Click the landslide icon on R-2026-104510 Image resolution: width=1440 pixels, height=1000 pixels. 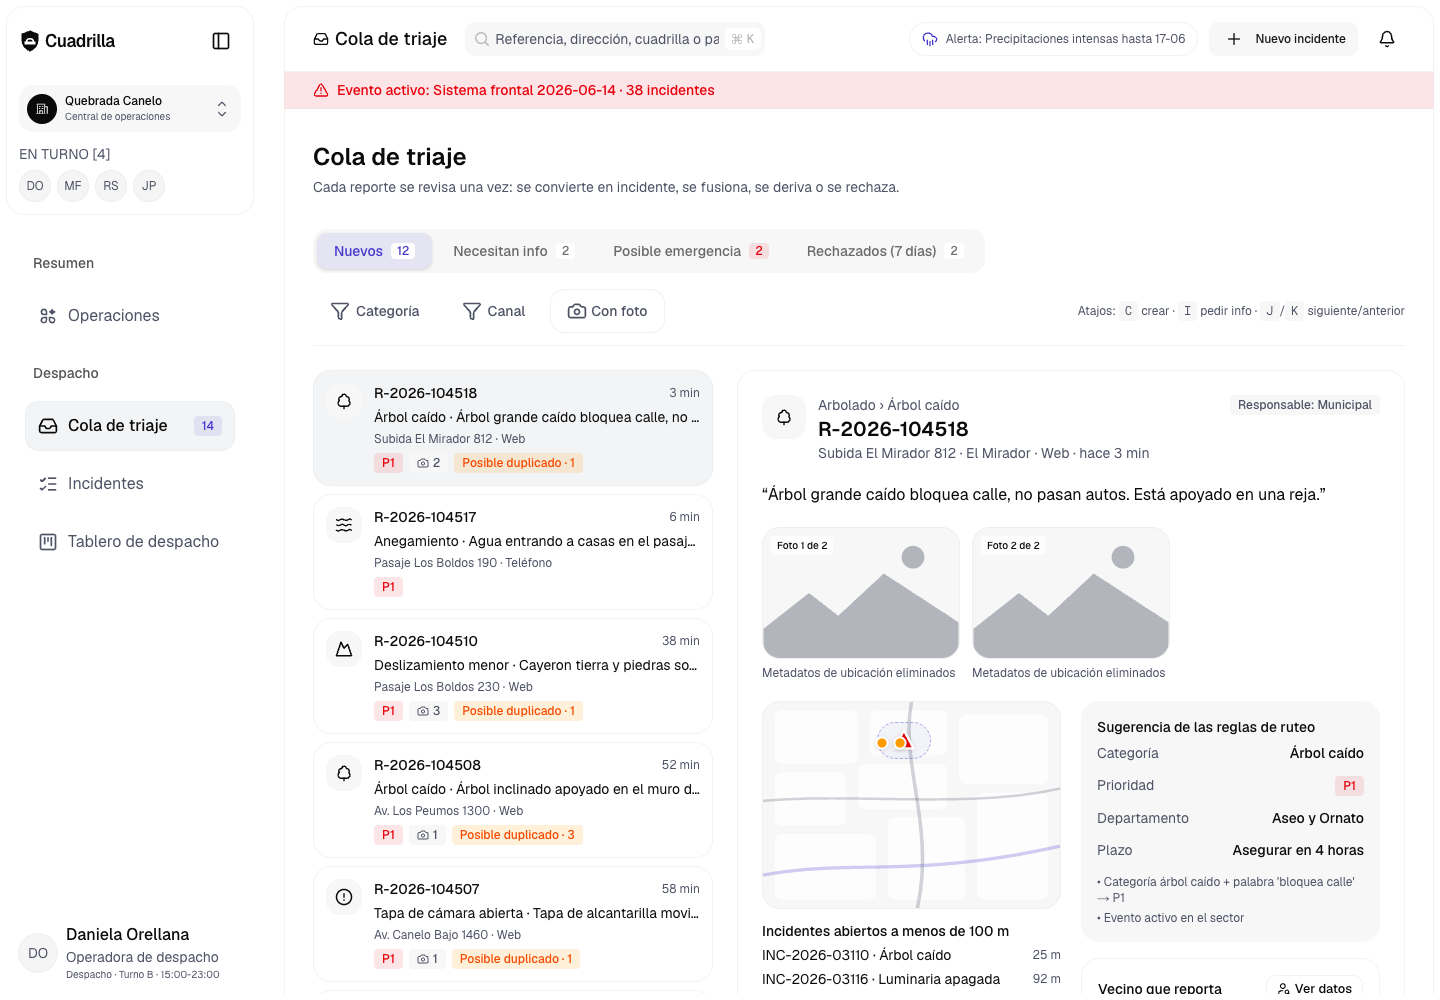click(344, 649)
